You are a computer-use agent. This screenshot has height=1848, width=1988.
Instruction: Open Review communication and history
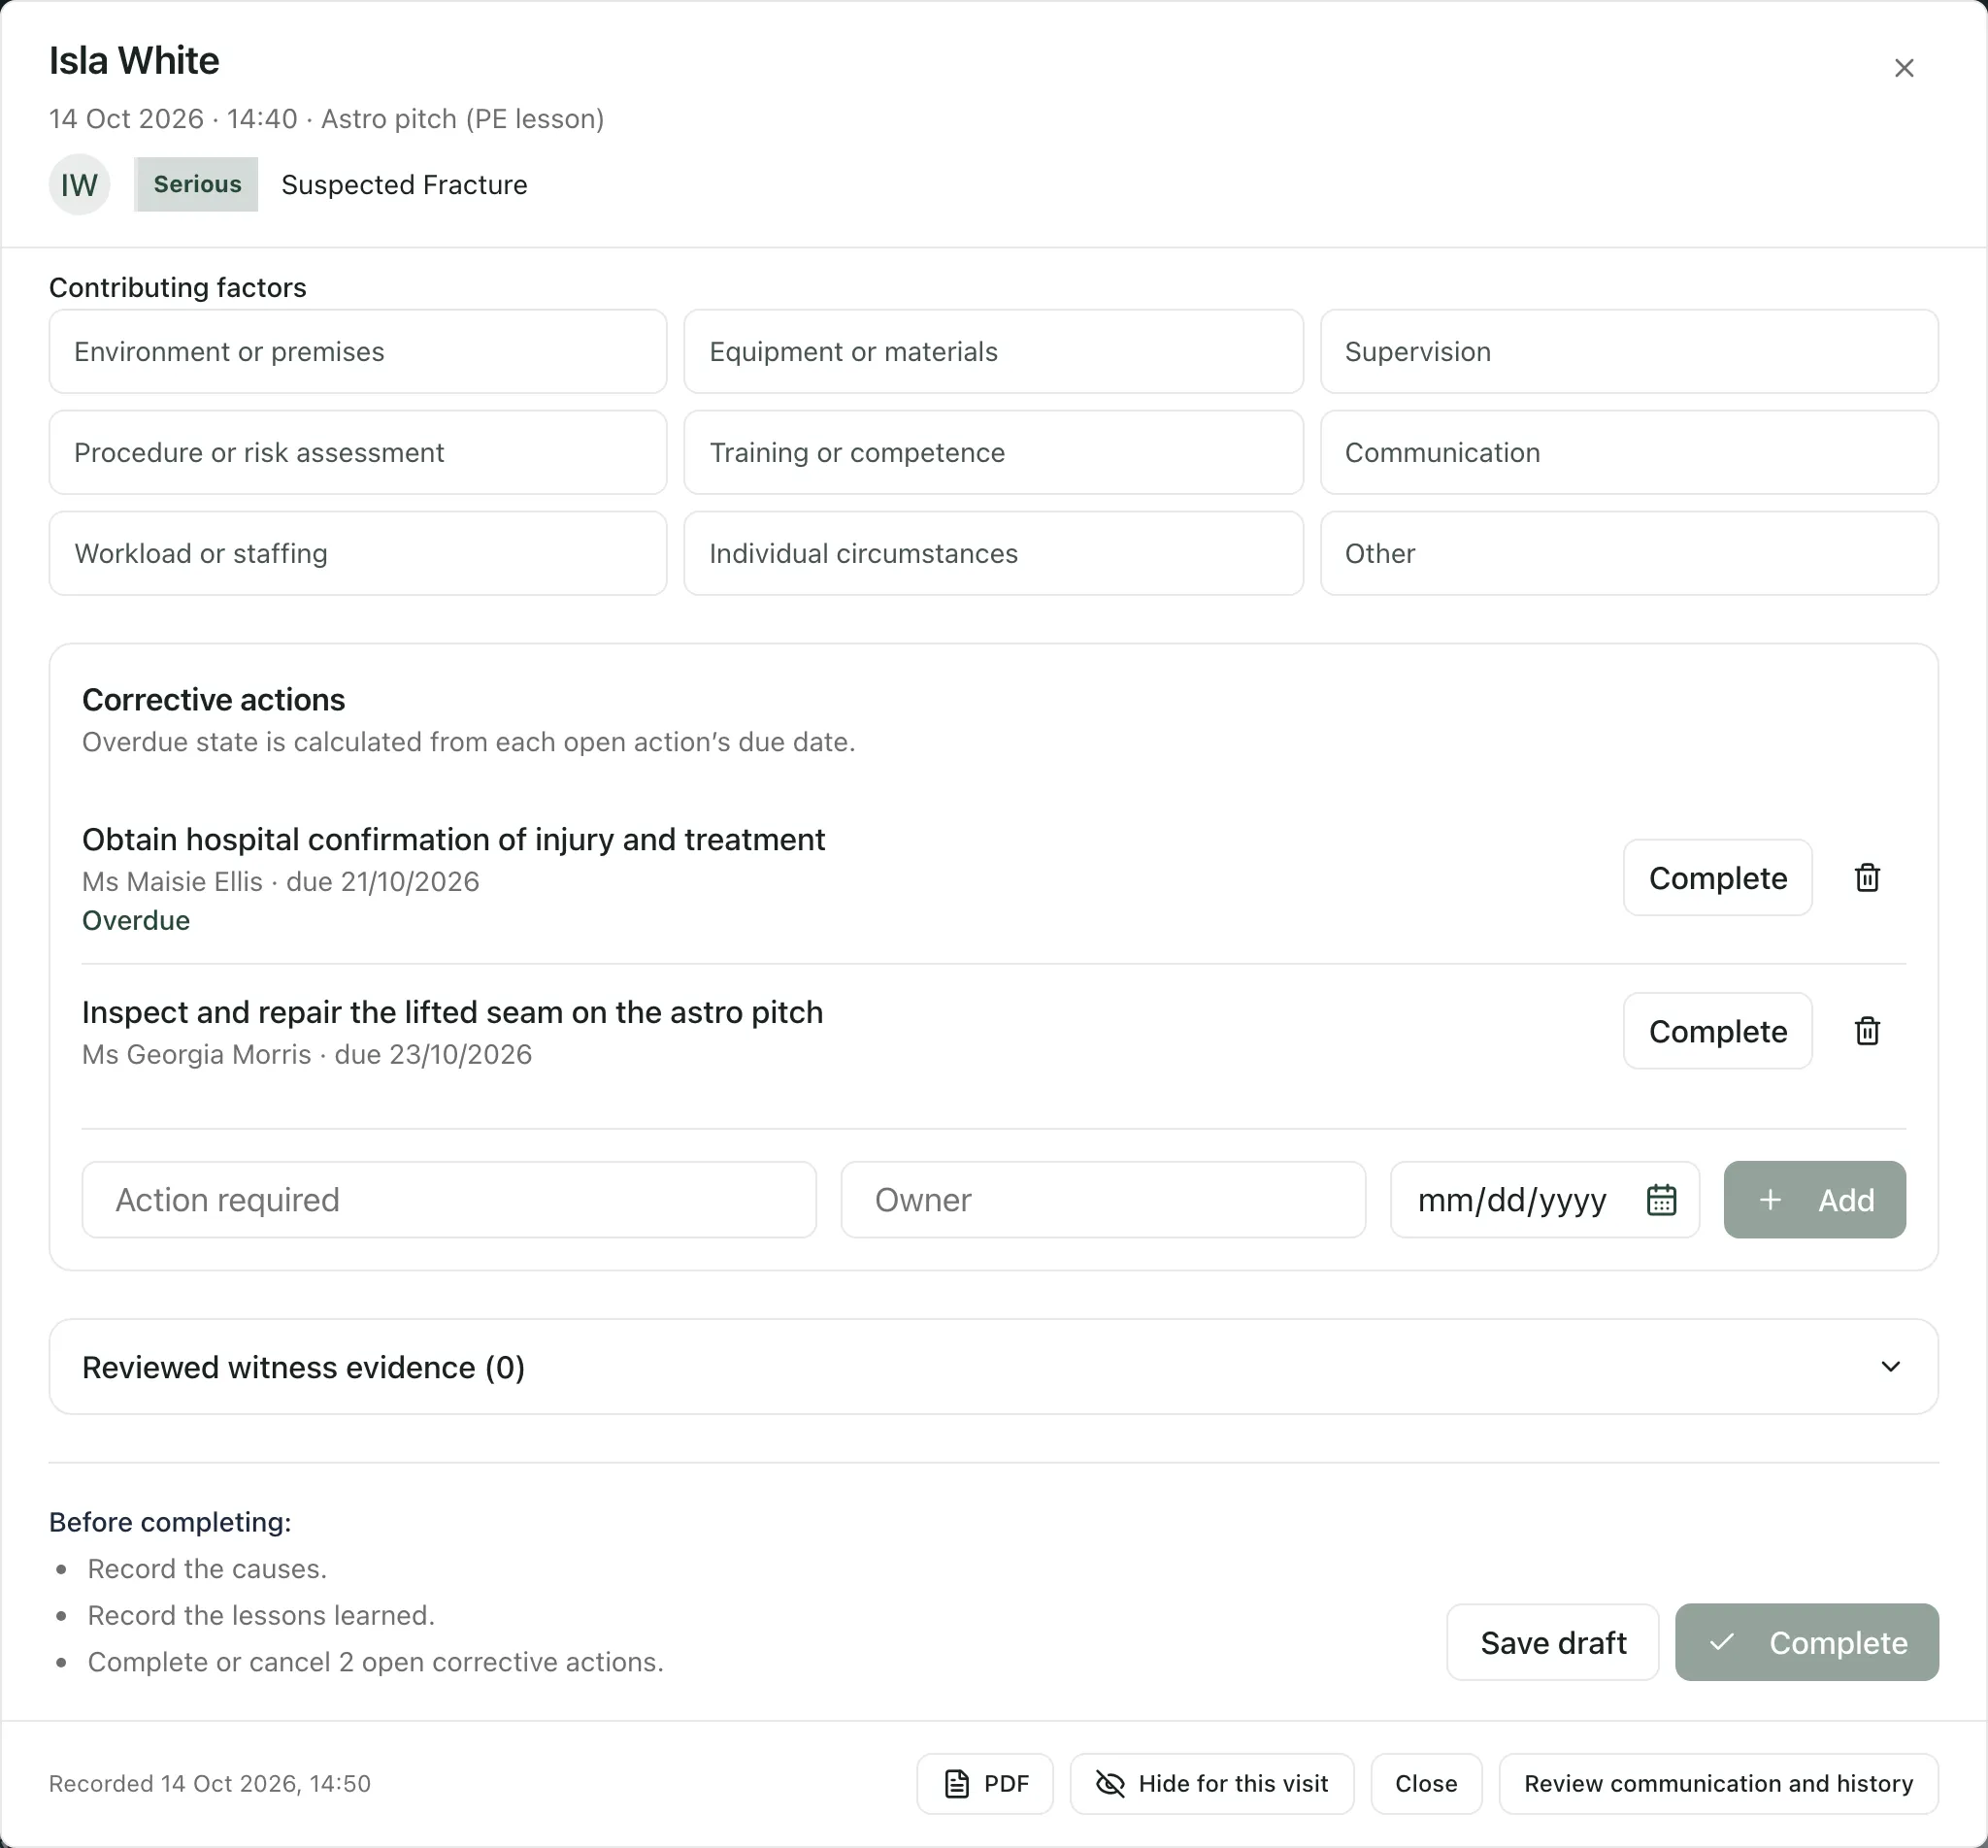(x=1718, y=1783)
